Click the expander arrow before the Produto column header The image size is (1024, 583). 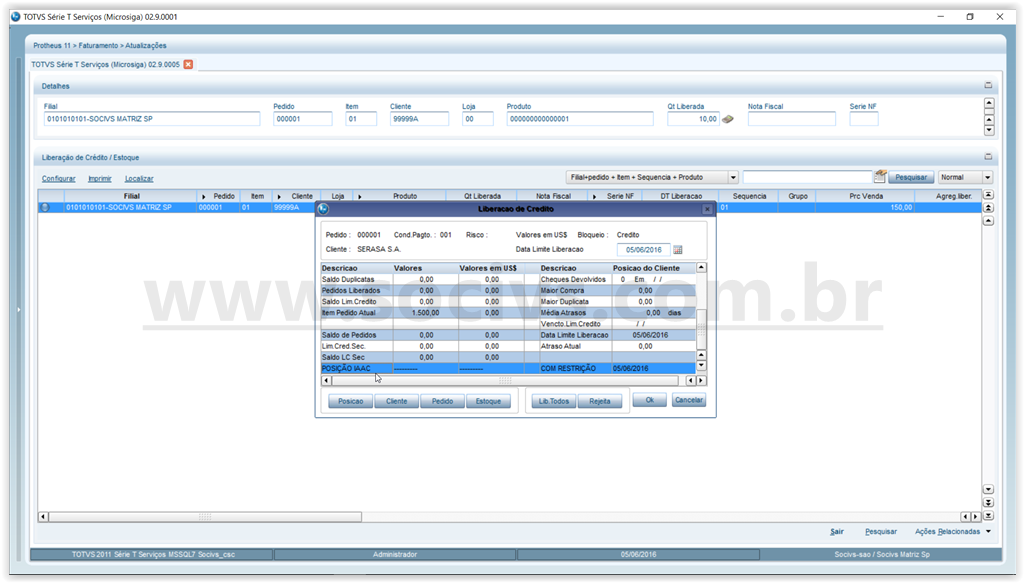pos(359,197)
